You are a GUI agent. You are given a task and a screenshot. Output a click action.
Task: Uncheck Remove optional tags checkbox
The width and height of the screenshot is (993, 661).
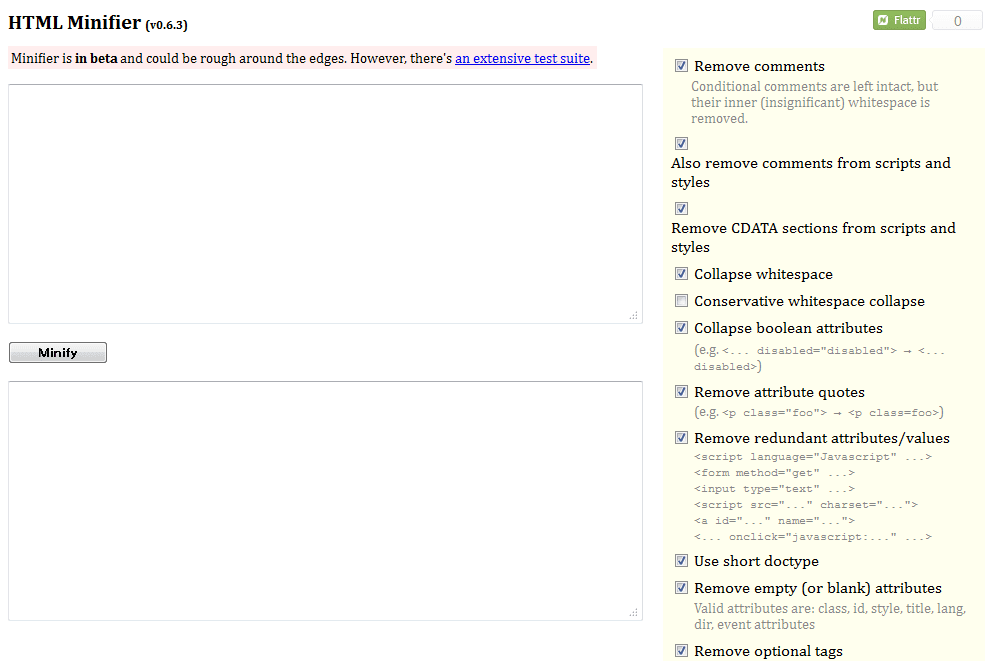(x=681, y=650)
